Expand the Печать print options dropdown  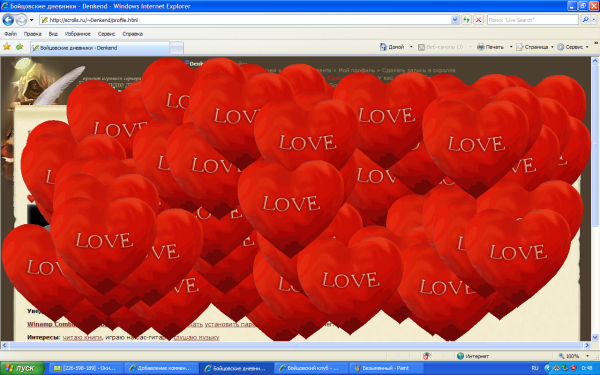[511, 47]
